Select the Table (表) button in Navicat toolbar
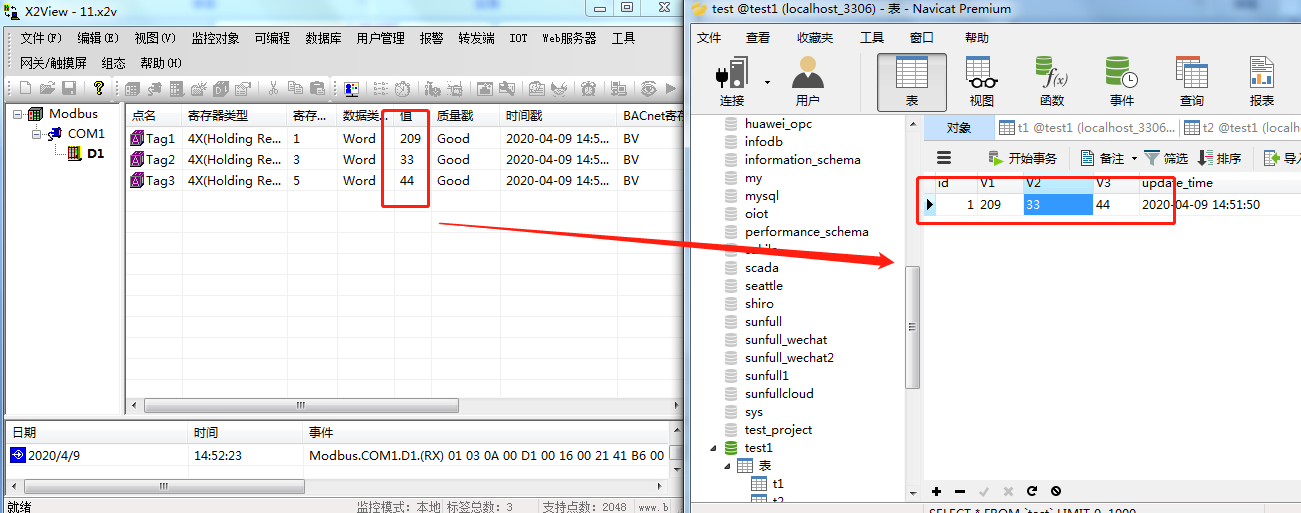1301x513 pixels. (x=912, y=81)
